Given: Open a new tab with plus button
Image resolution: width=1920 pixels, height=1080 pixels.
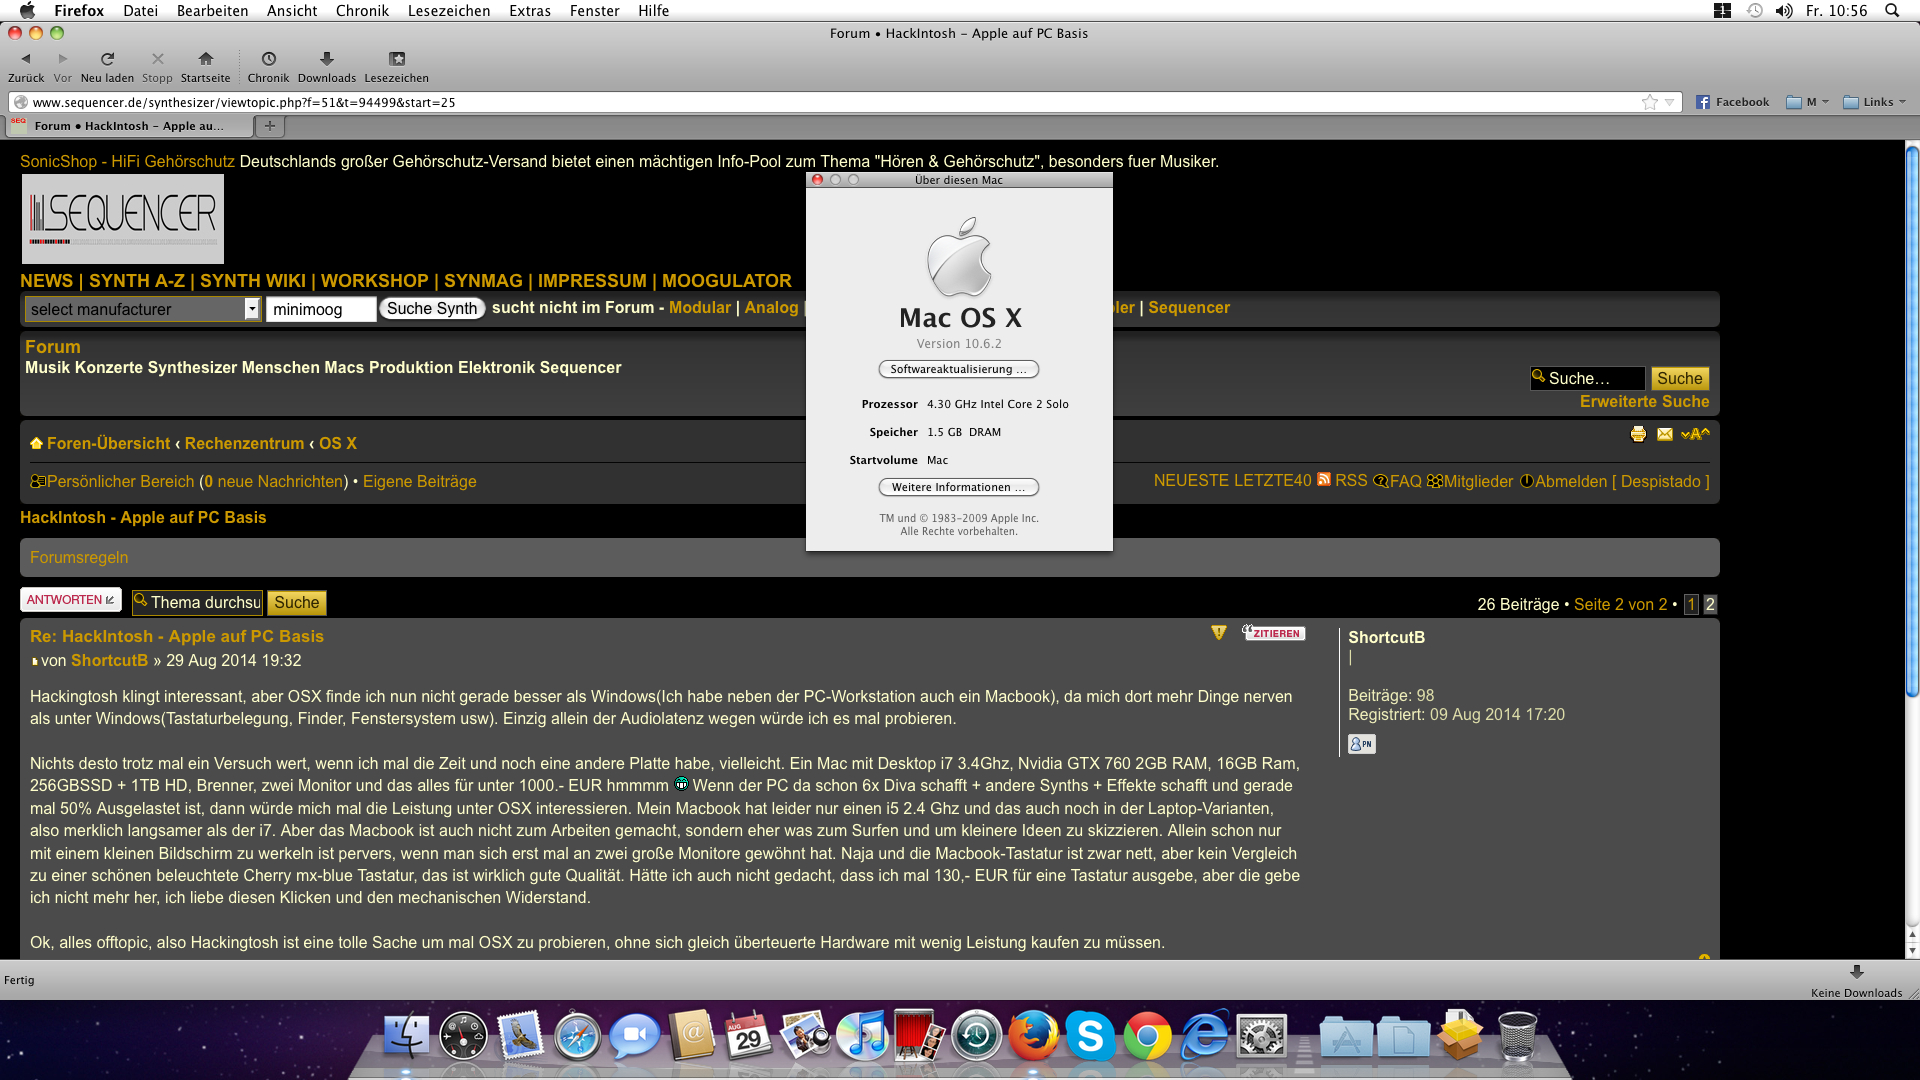Looking at the screenshot, I should click(269, 126).
